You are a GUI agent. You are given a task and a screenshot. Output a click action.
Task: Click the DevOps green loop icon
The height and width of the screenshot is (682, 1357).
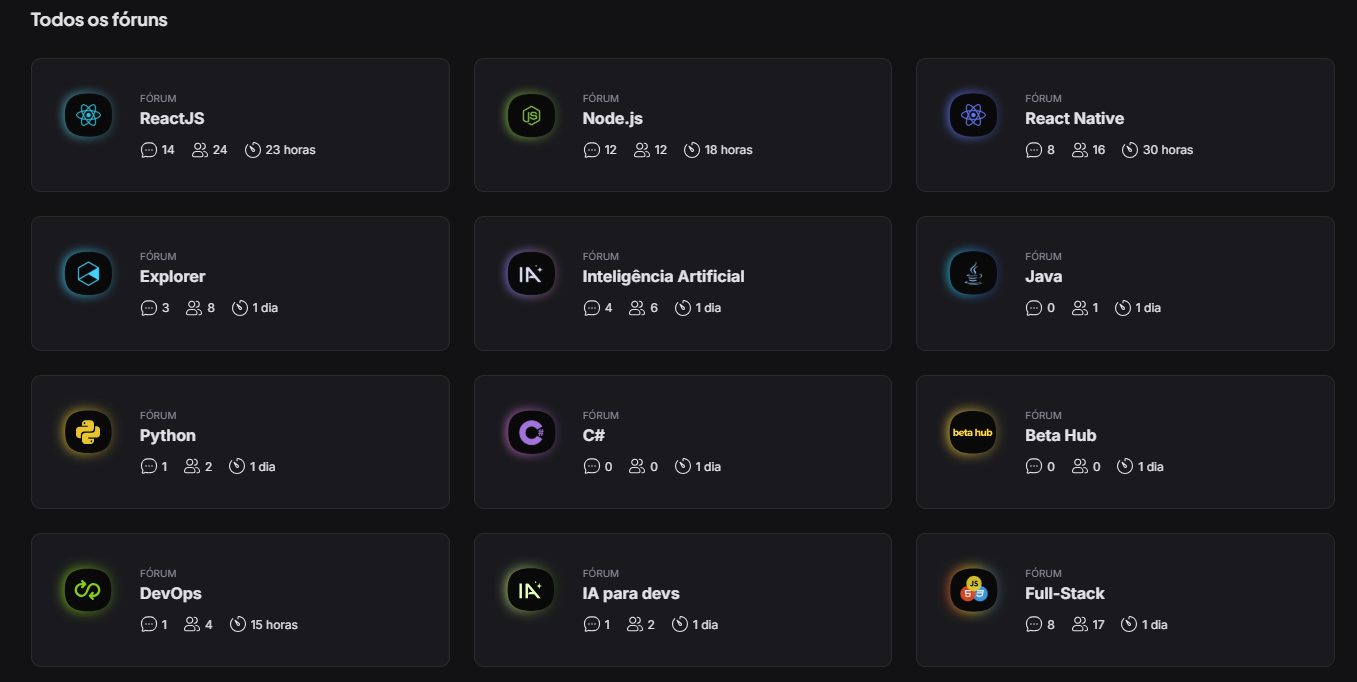[88, 591]
